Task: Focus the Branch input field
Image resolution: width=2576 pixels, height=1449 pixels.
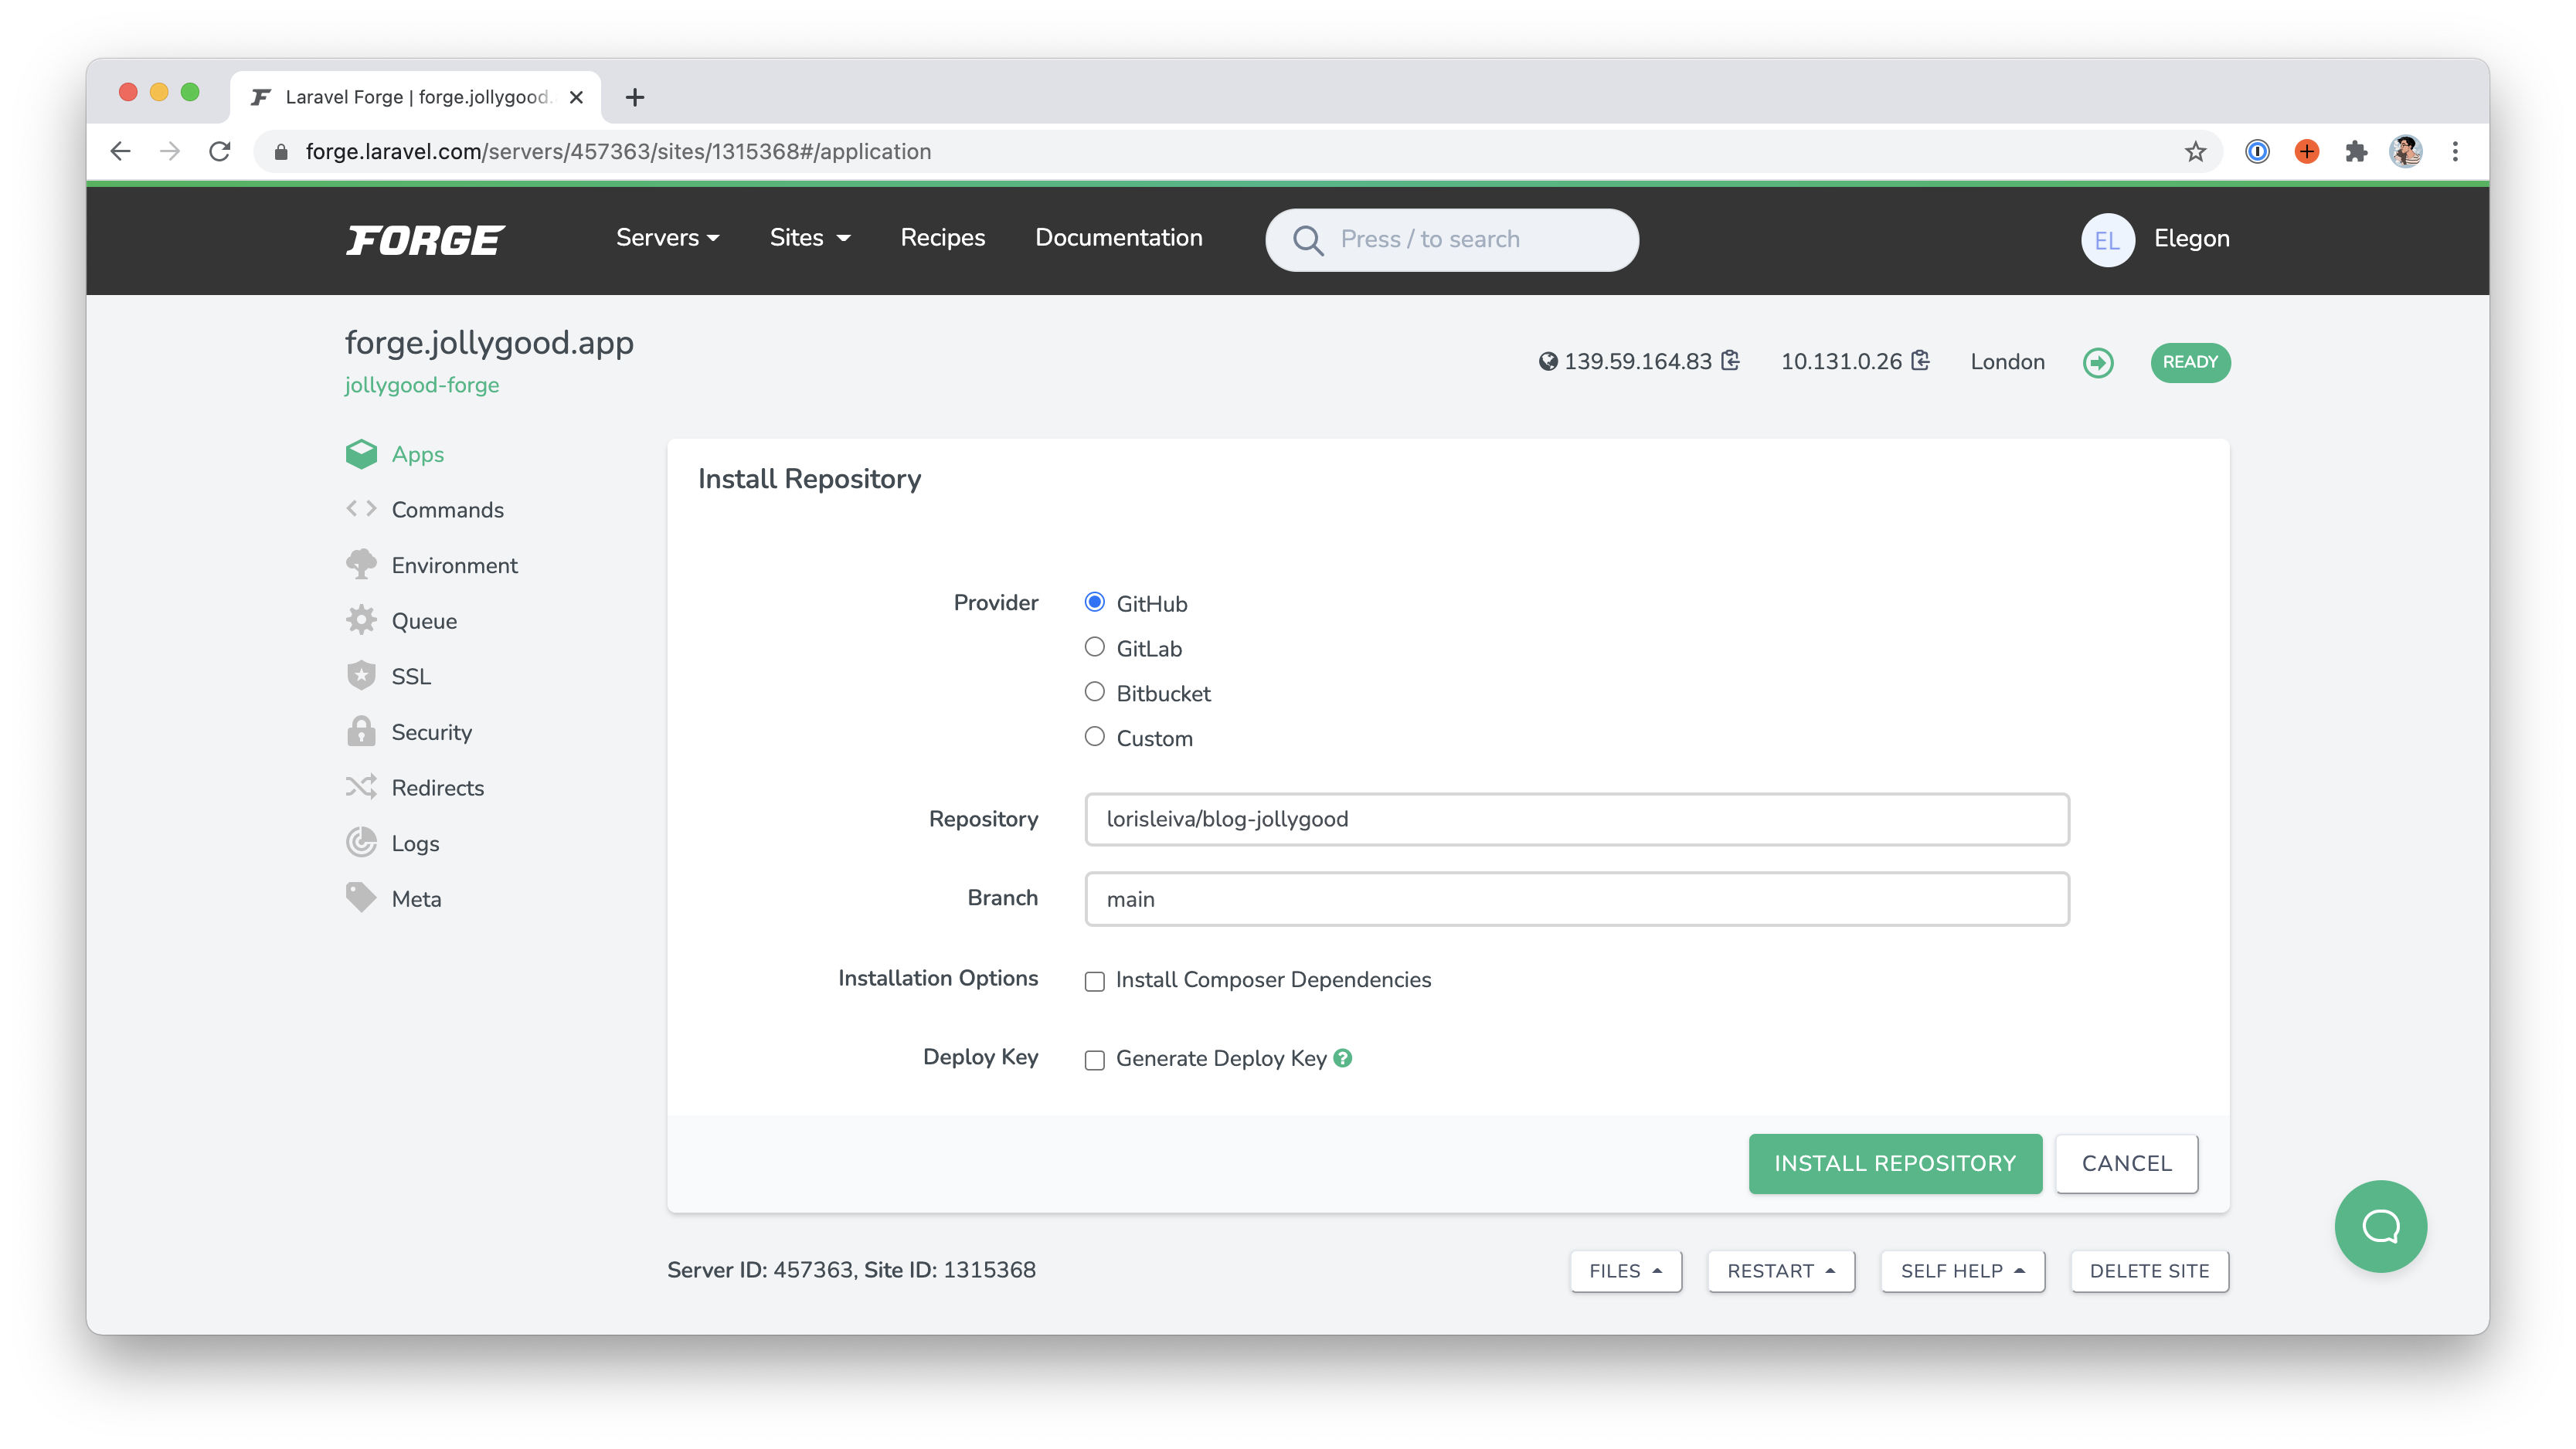Action: (x=1577, y=899)
